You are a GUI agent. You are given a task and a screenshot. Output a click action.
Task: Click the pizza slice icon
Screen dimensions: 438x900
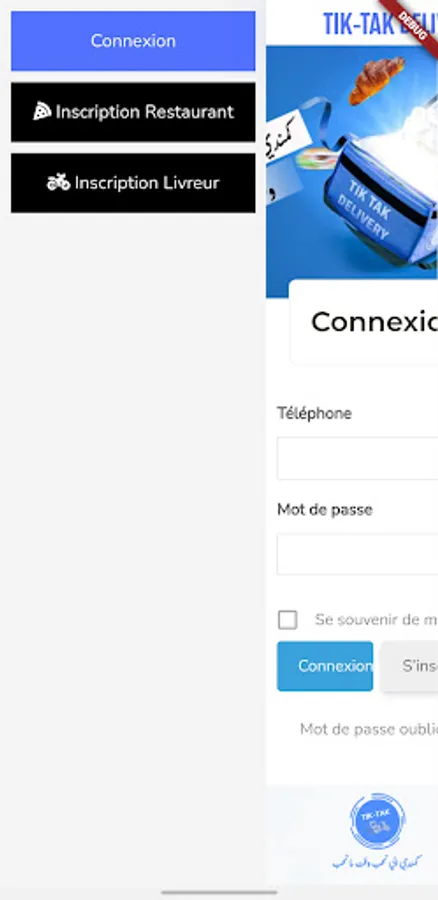click(42, 111)
